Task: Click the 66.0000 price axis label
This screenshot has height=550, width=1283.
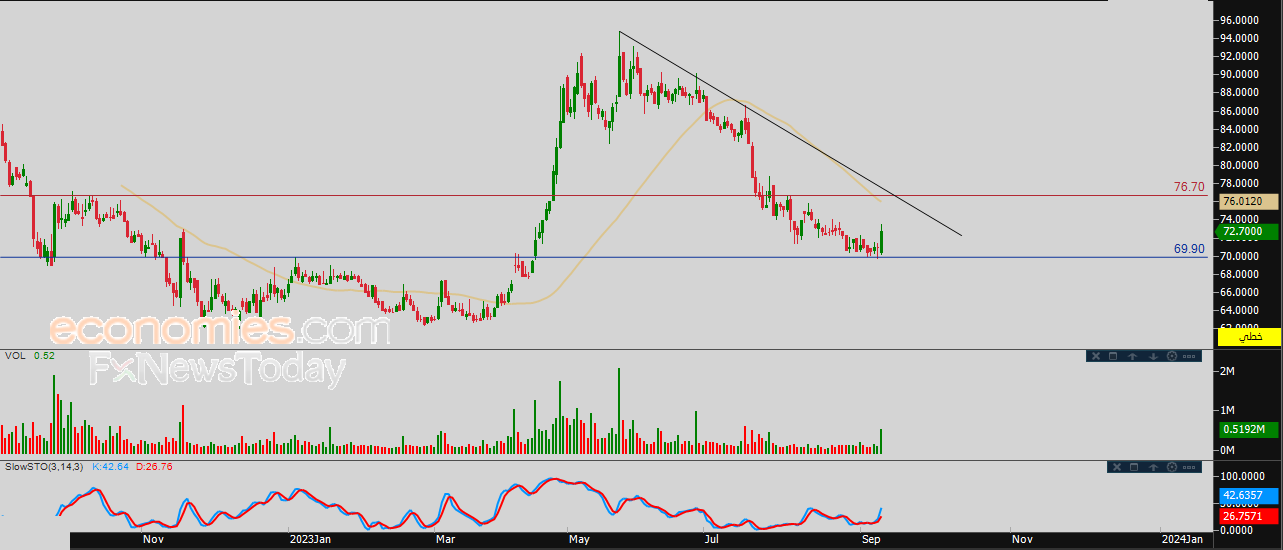Action: coord(1237,292)
